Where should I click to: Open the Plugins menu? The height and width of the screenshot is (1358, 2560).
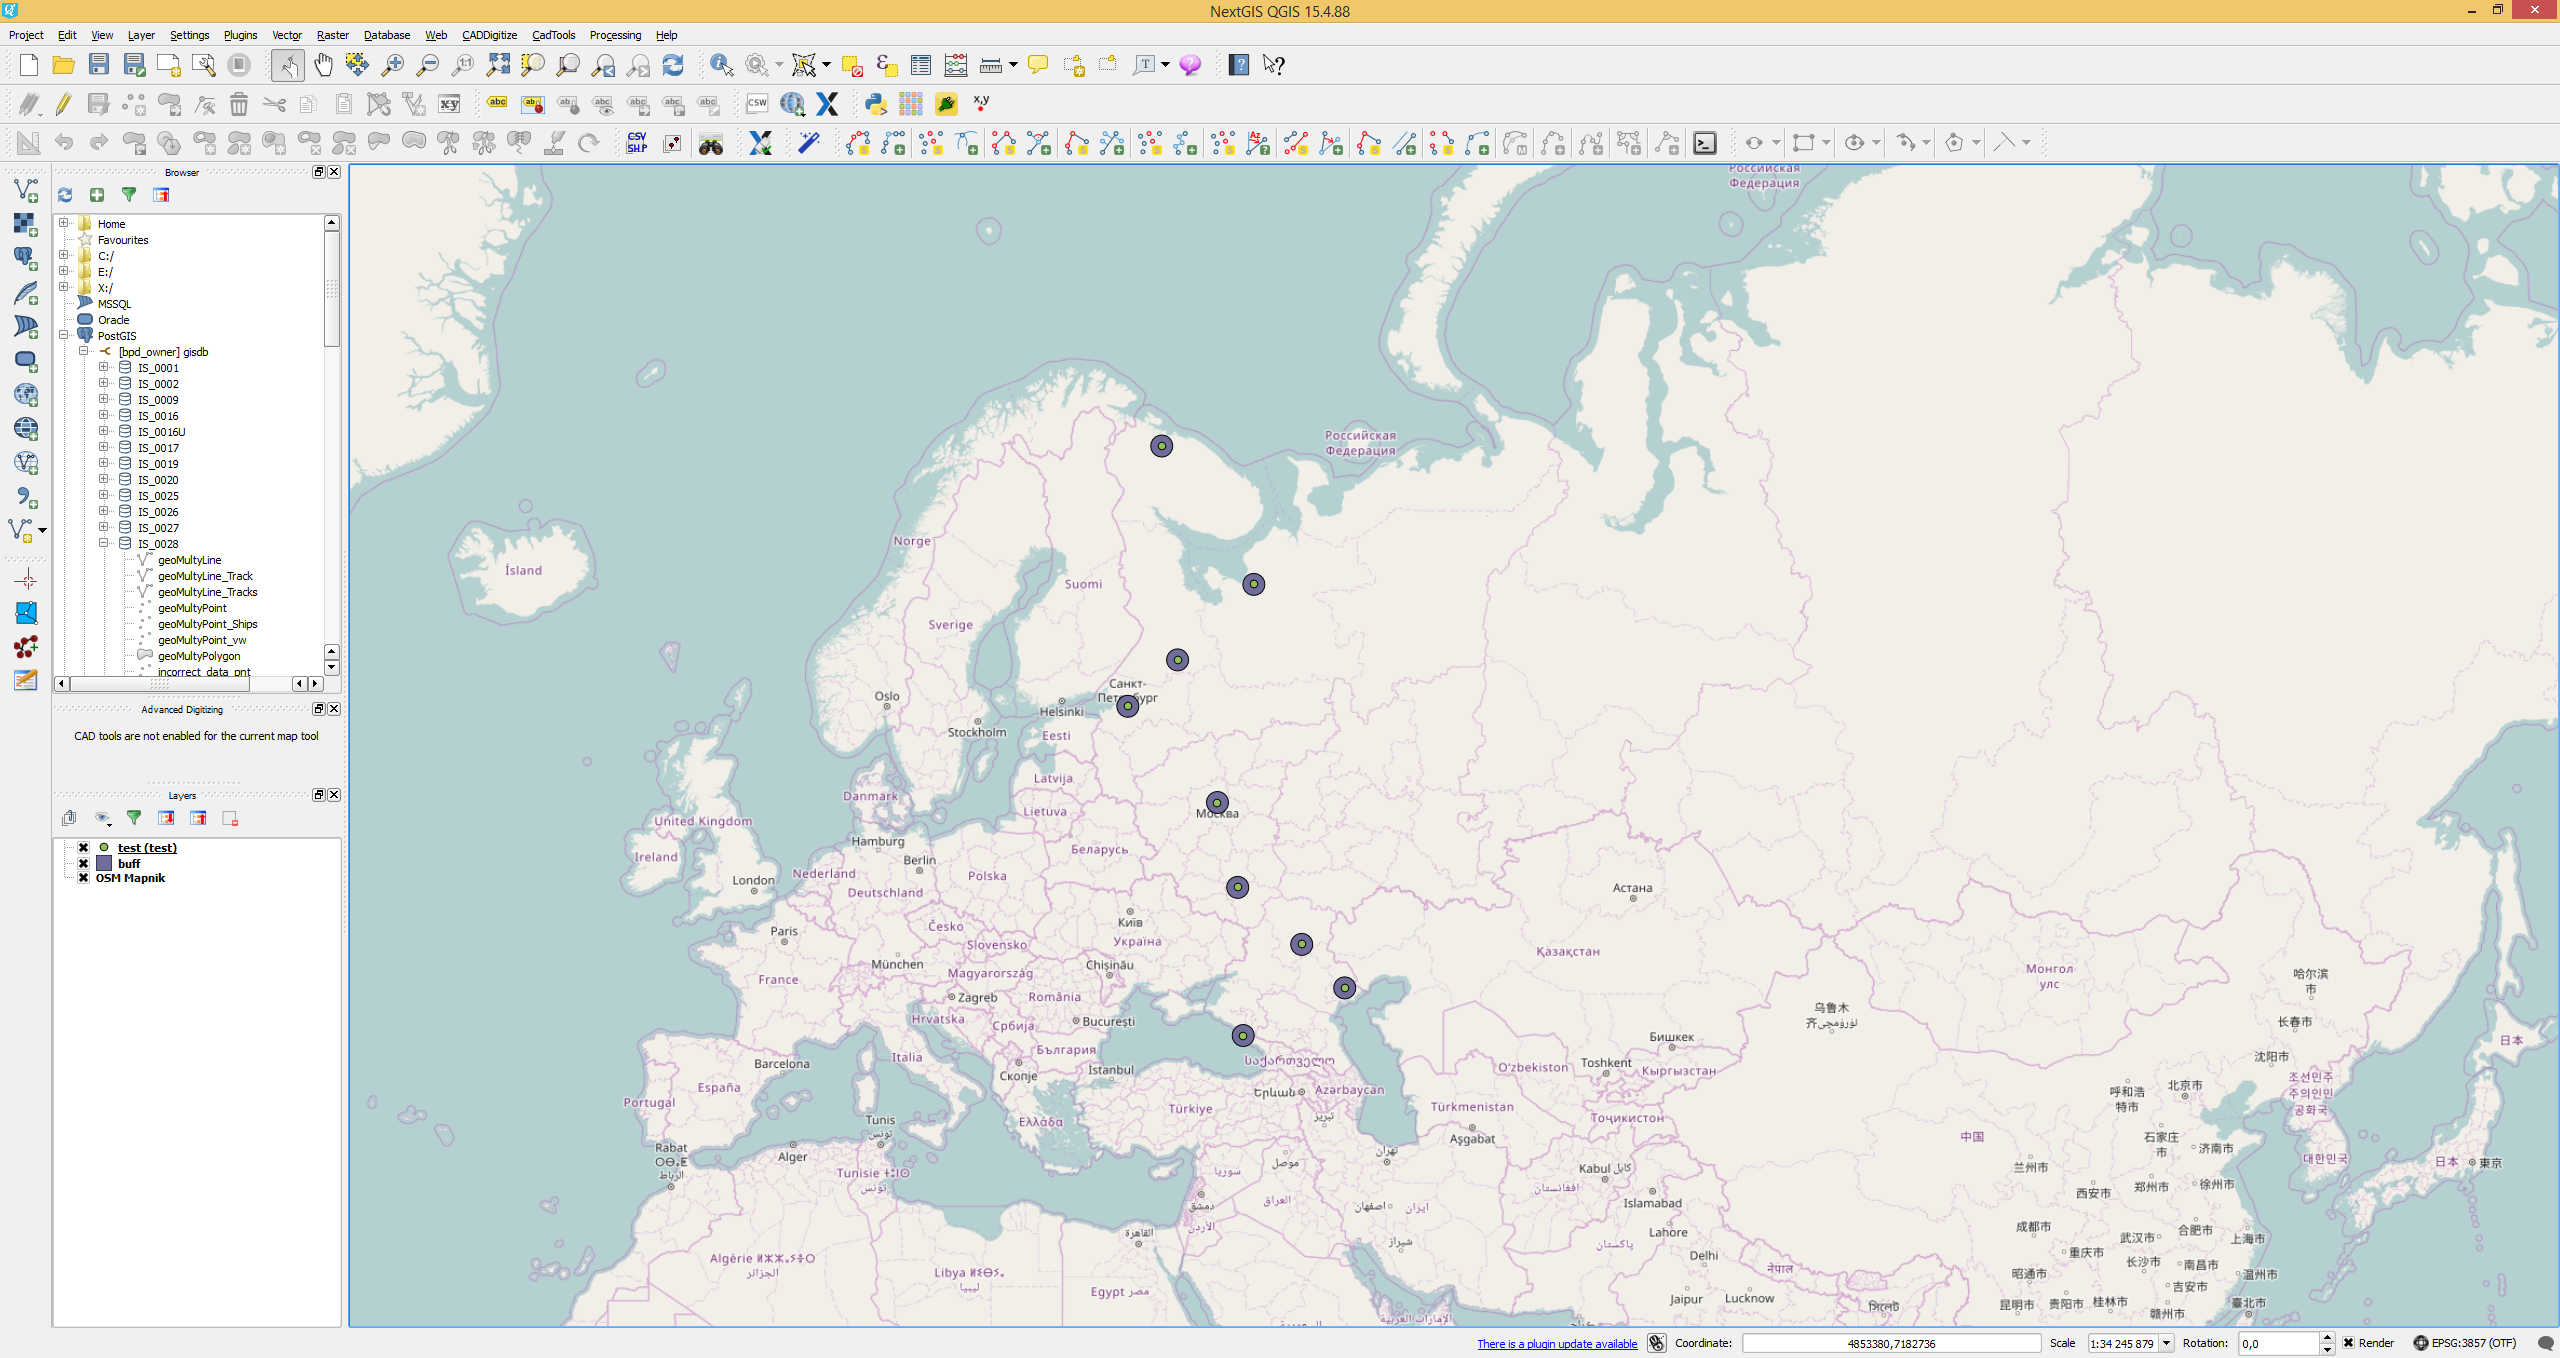[x=240, y=35]
